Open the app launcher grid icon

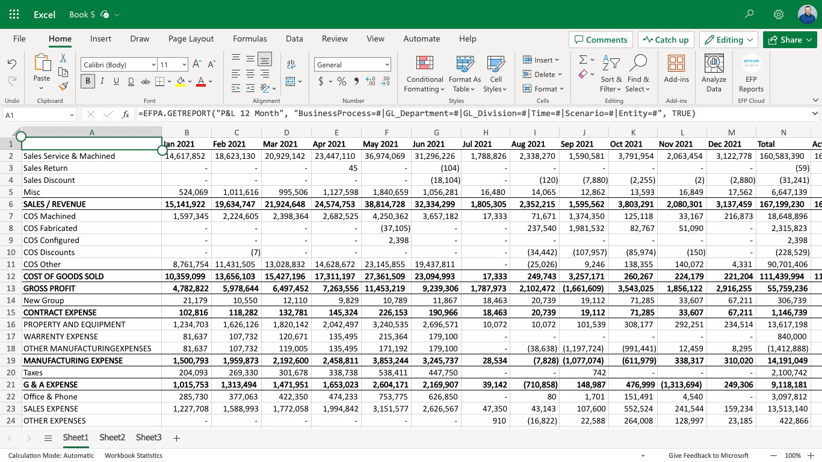[14, 15]
